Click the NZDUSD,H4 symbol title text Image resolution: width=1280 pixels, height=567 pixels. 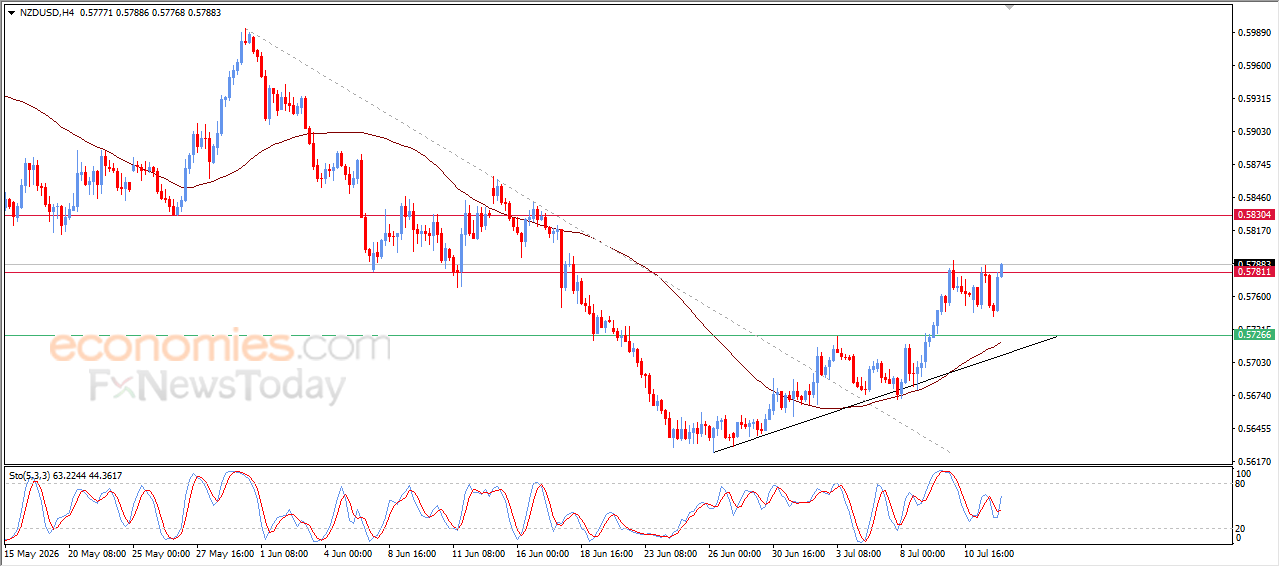click(x=46, y=13)
